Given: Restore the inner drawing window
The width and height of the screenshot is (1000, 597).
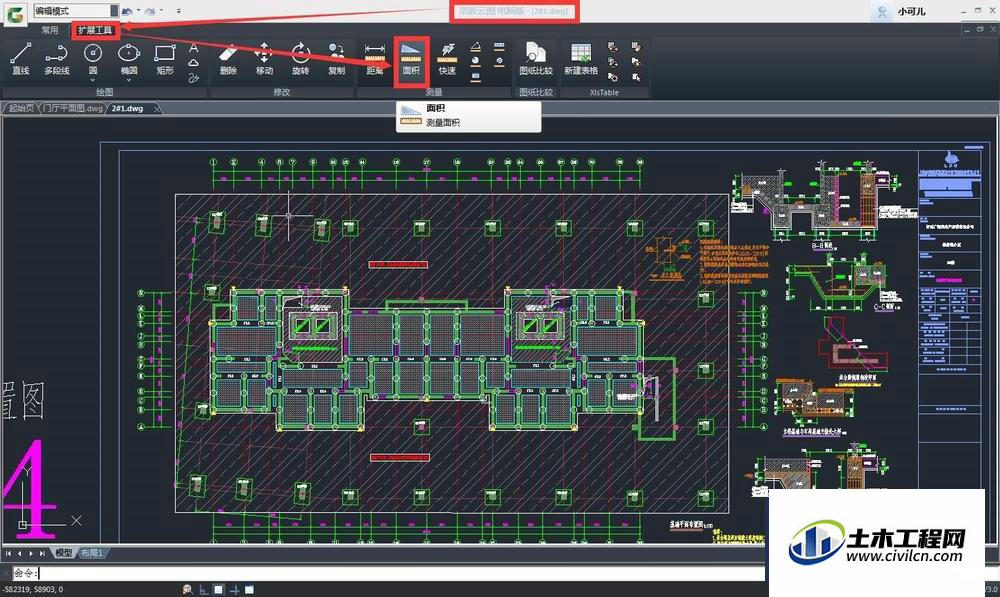Looking at the screenshot, I should [x=980, y=30].
